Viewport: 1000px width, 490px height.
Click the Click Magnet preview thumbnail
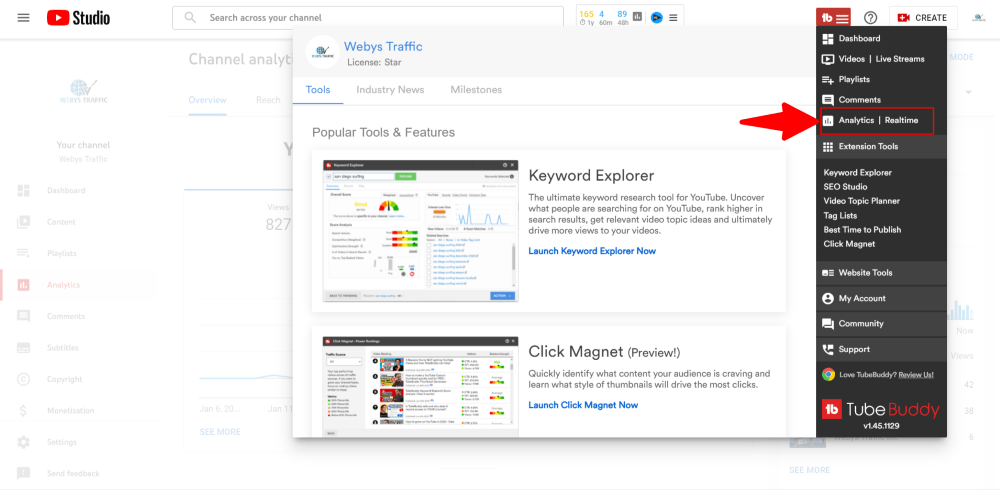click(420, 387)
